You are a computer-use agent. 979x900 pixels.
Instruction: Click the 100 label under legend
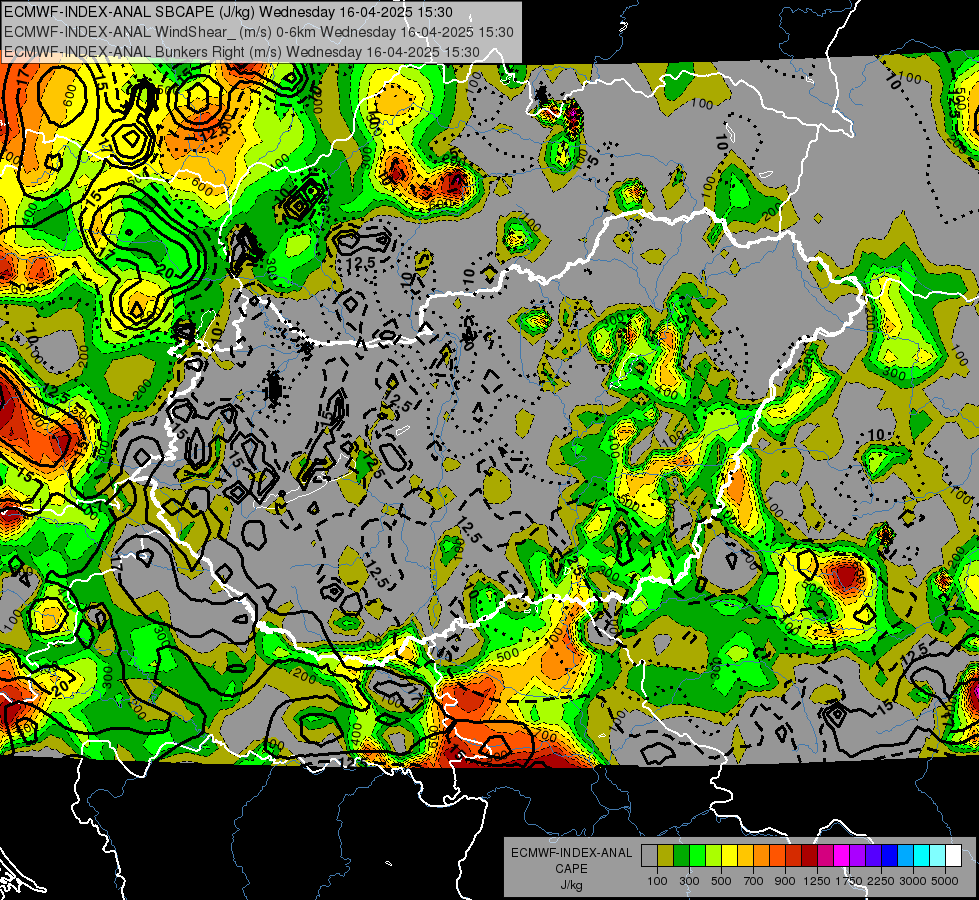point(657,881)
